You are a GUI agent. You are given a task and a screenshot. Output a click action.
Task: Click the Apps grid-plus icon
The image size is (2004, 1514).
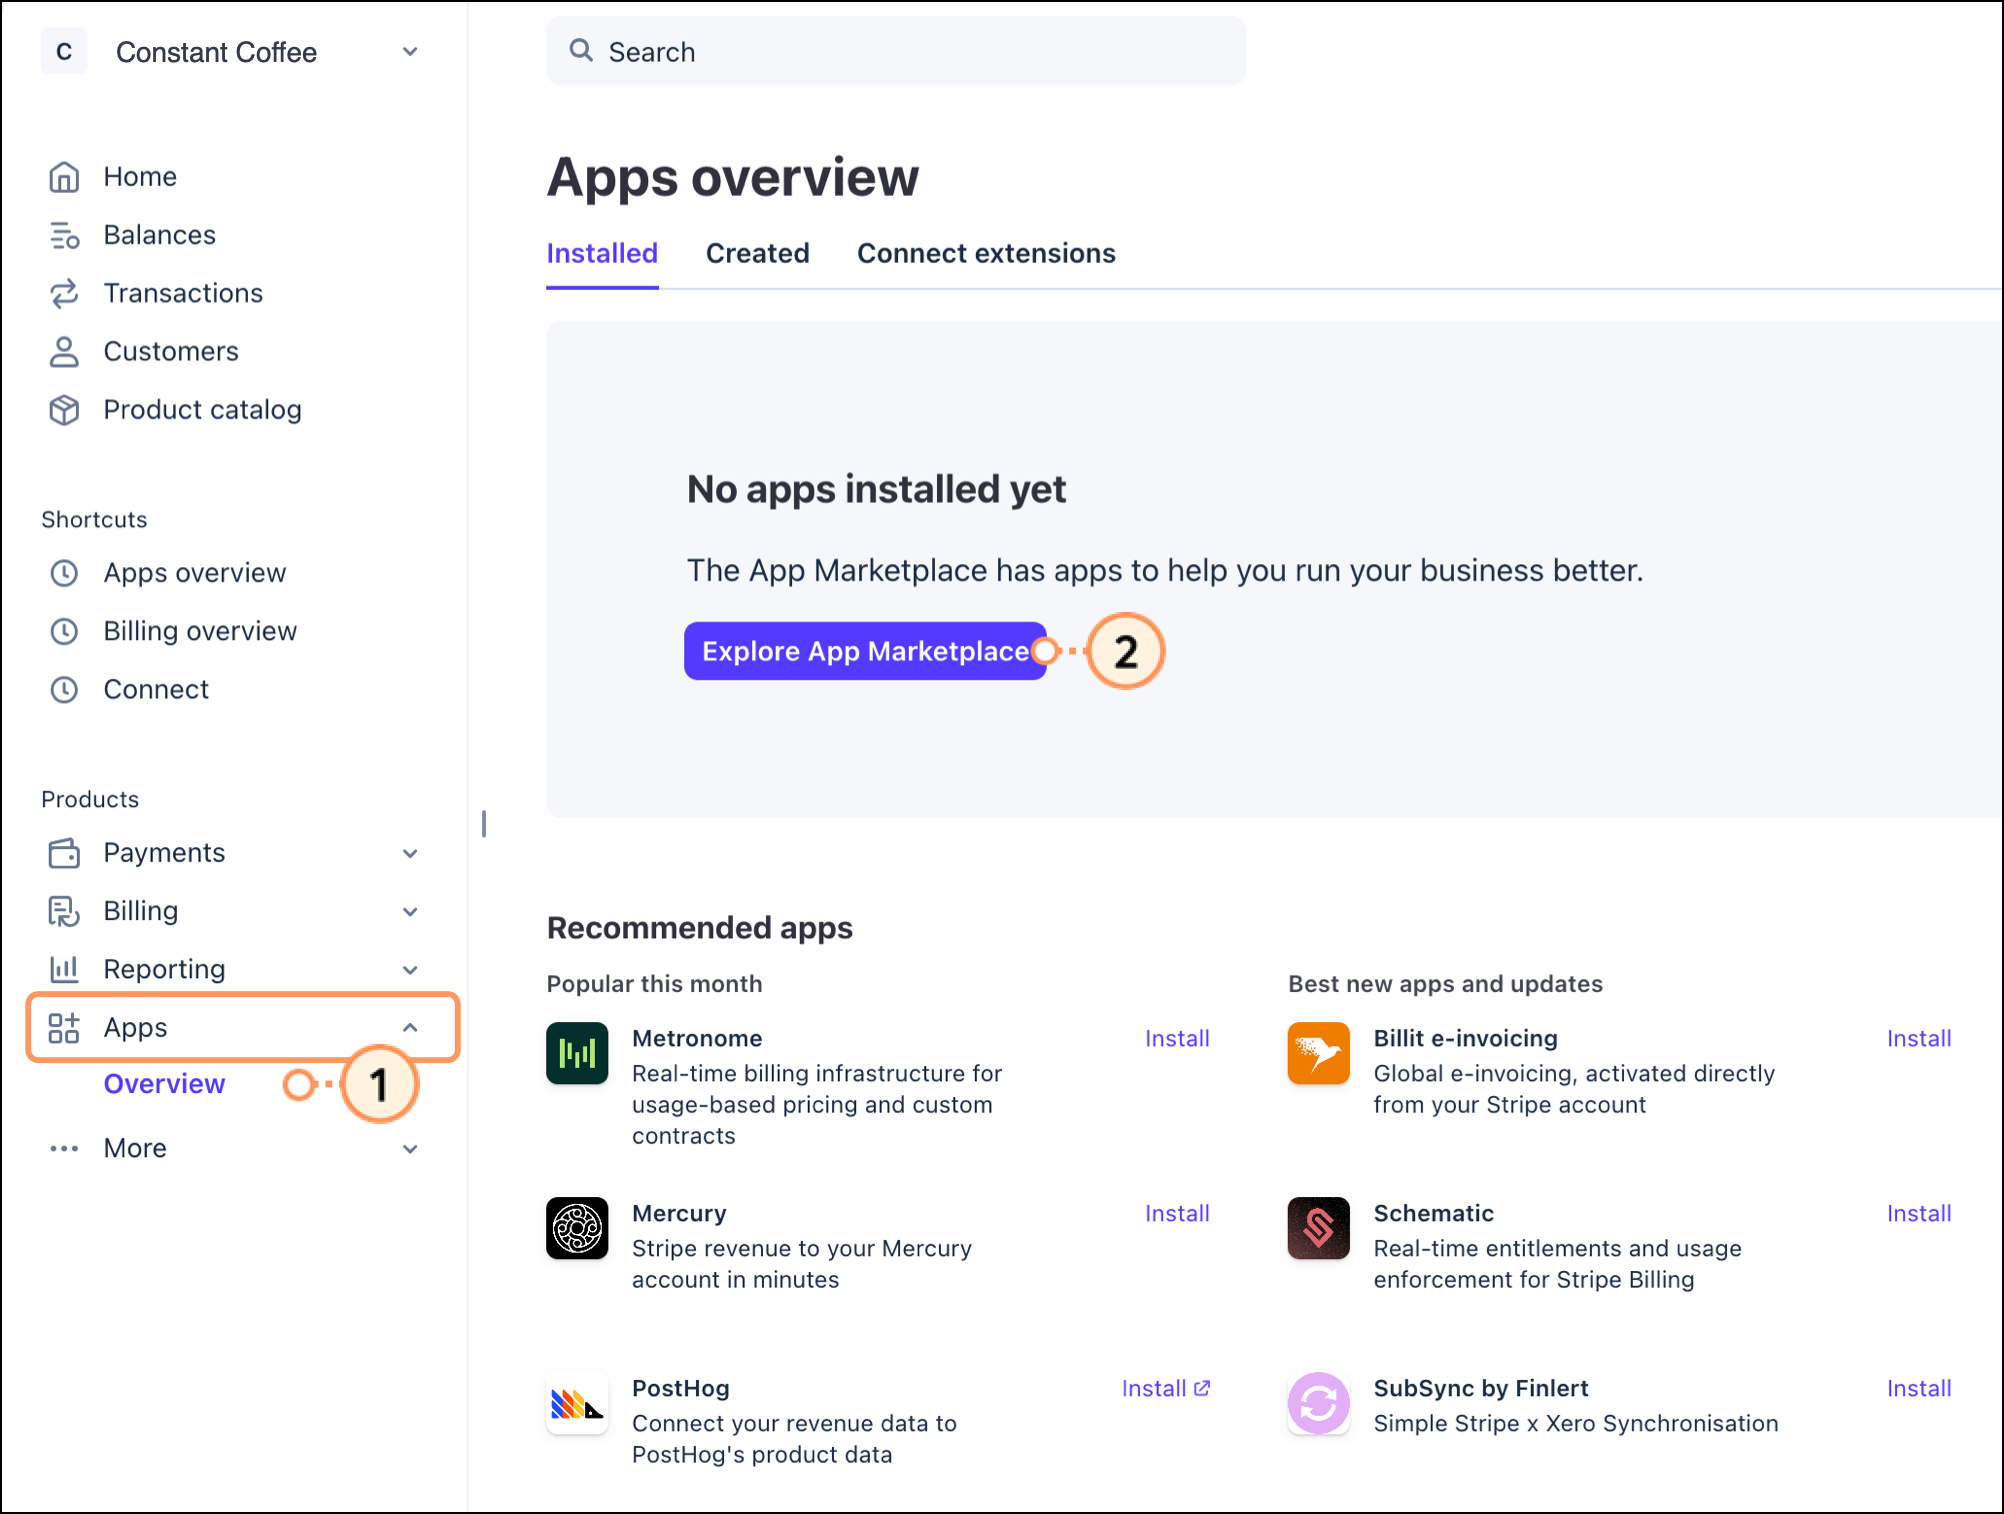(64, 1028)
